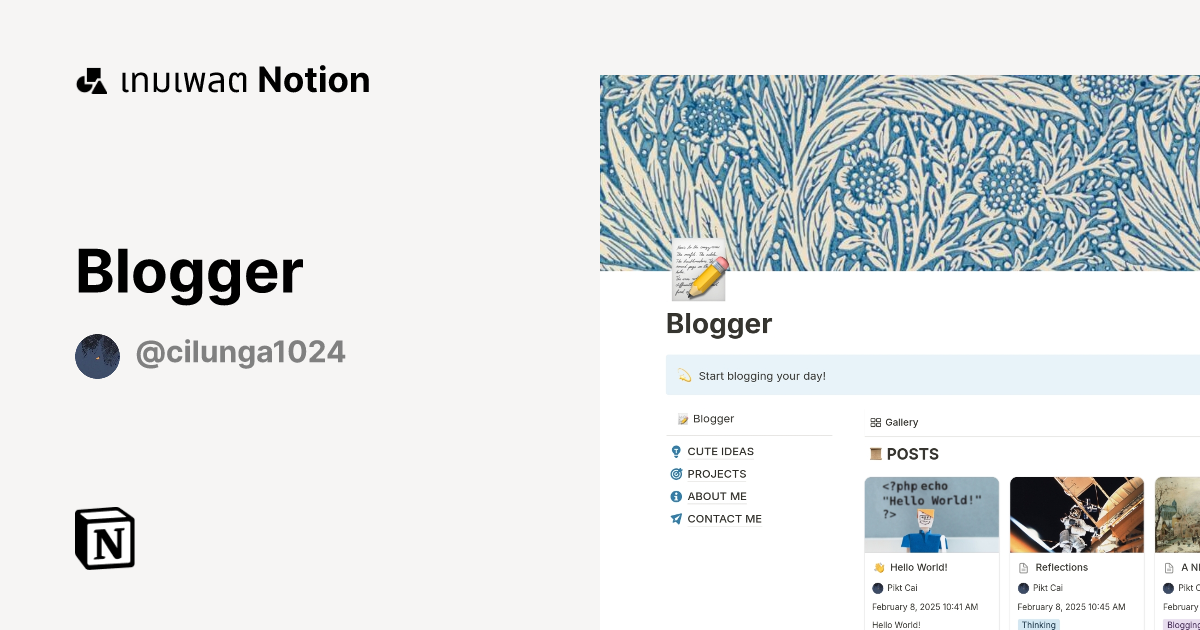Click the black Notion logo icon
This screenshot has width=1200, height=630.
(x=104, y=538)
